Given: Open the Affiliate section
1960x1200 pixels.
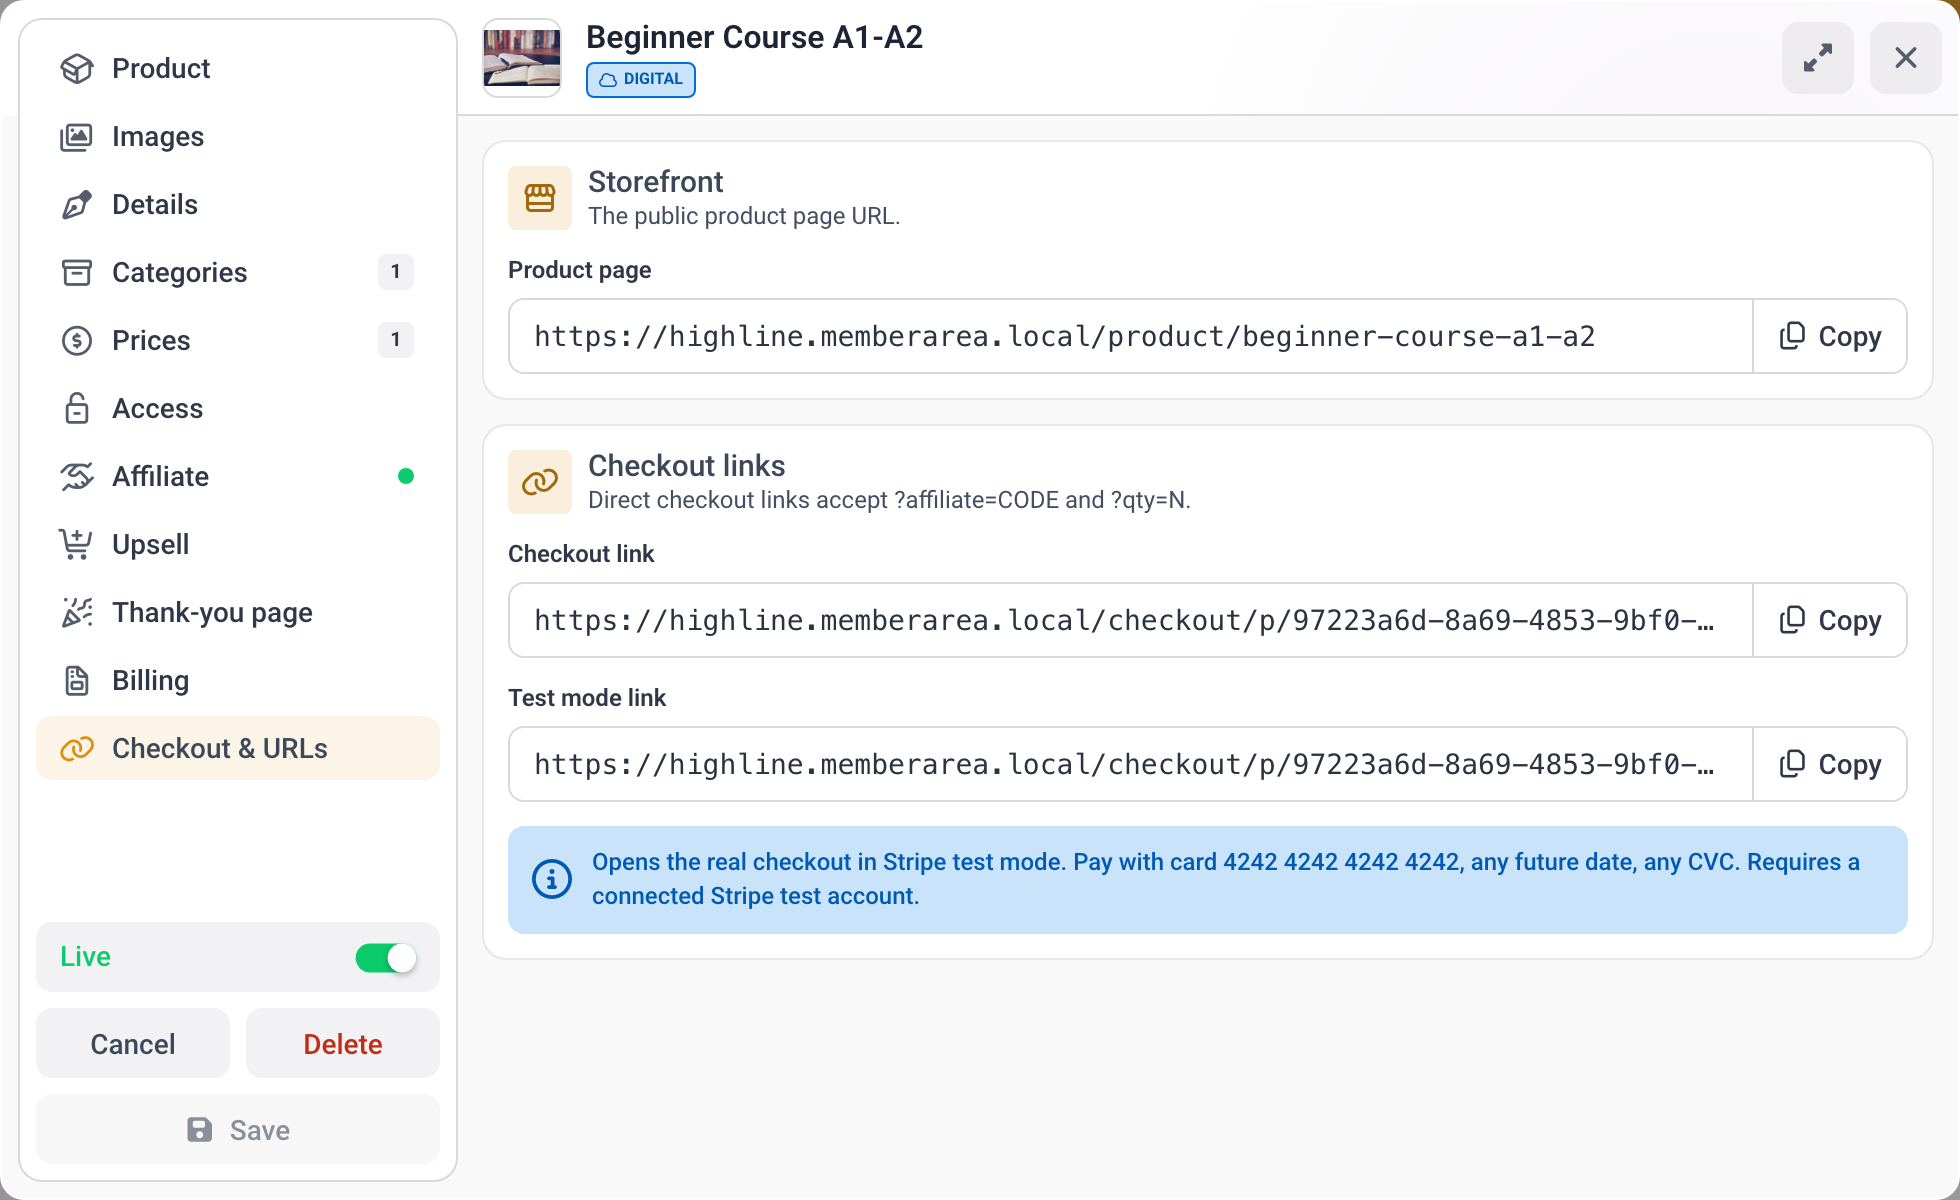Looking at the screenshot, I should pos(238,476).
